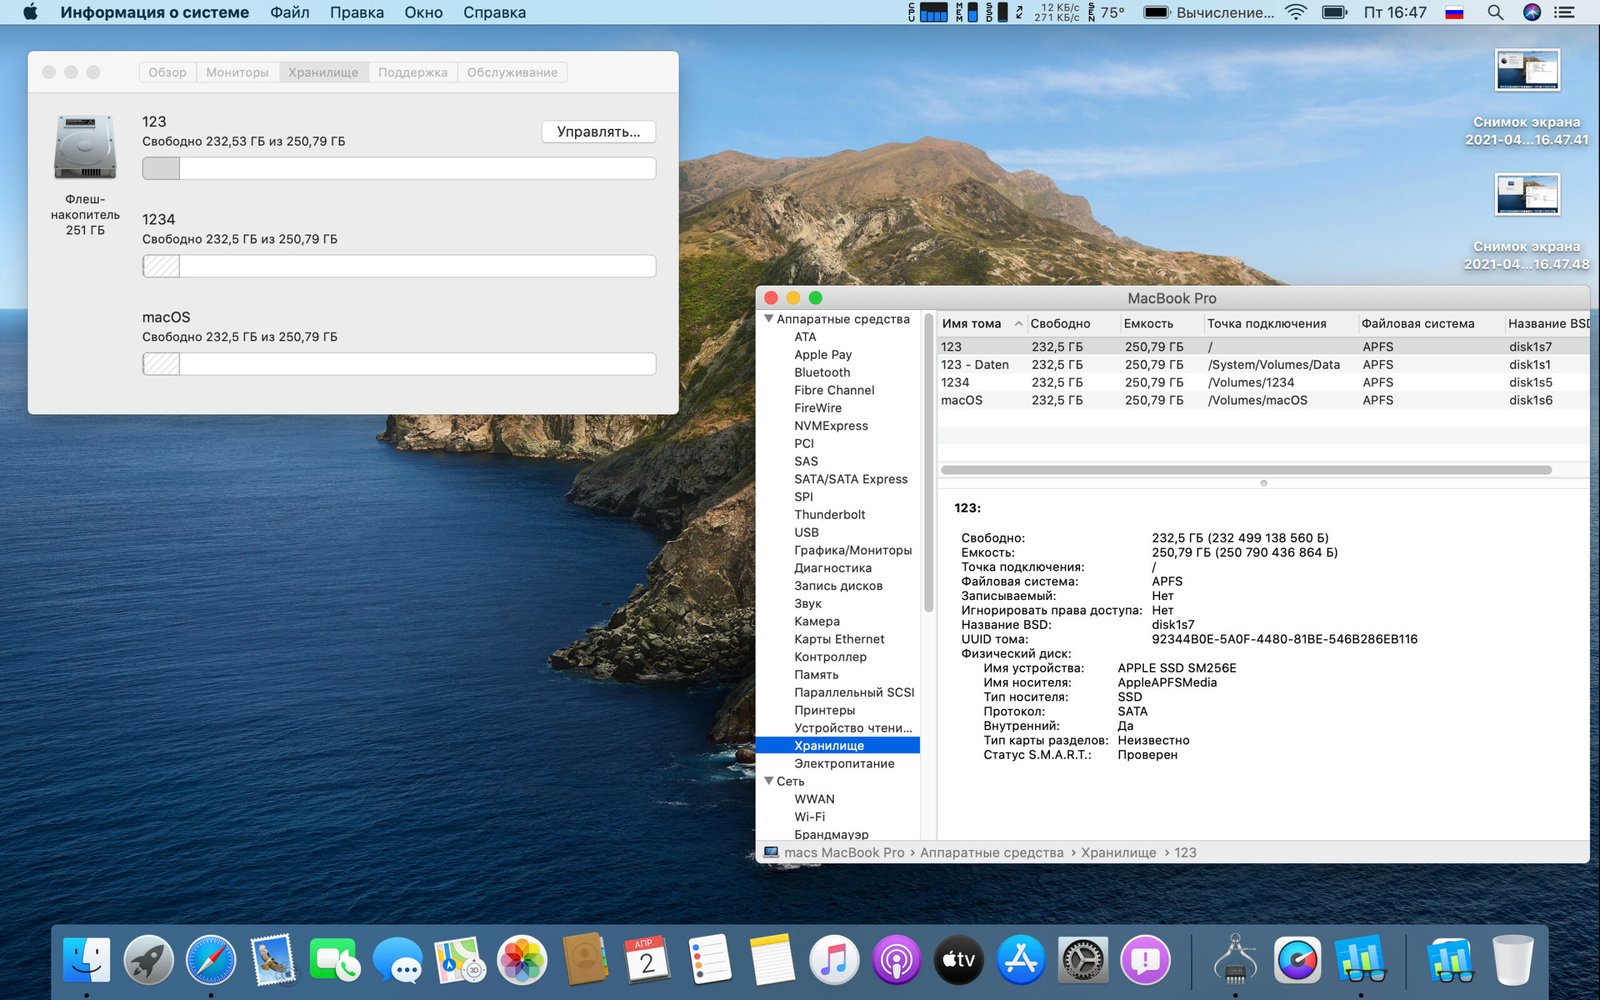Open Launchpad rocket icon in dock
This screenshot has width=1600, height=1000.
tap(149, 961)
